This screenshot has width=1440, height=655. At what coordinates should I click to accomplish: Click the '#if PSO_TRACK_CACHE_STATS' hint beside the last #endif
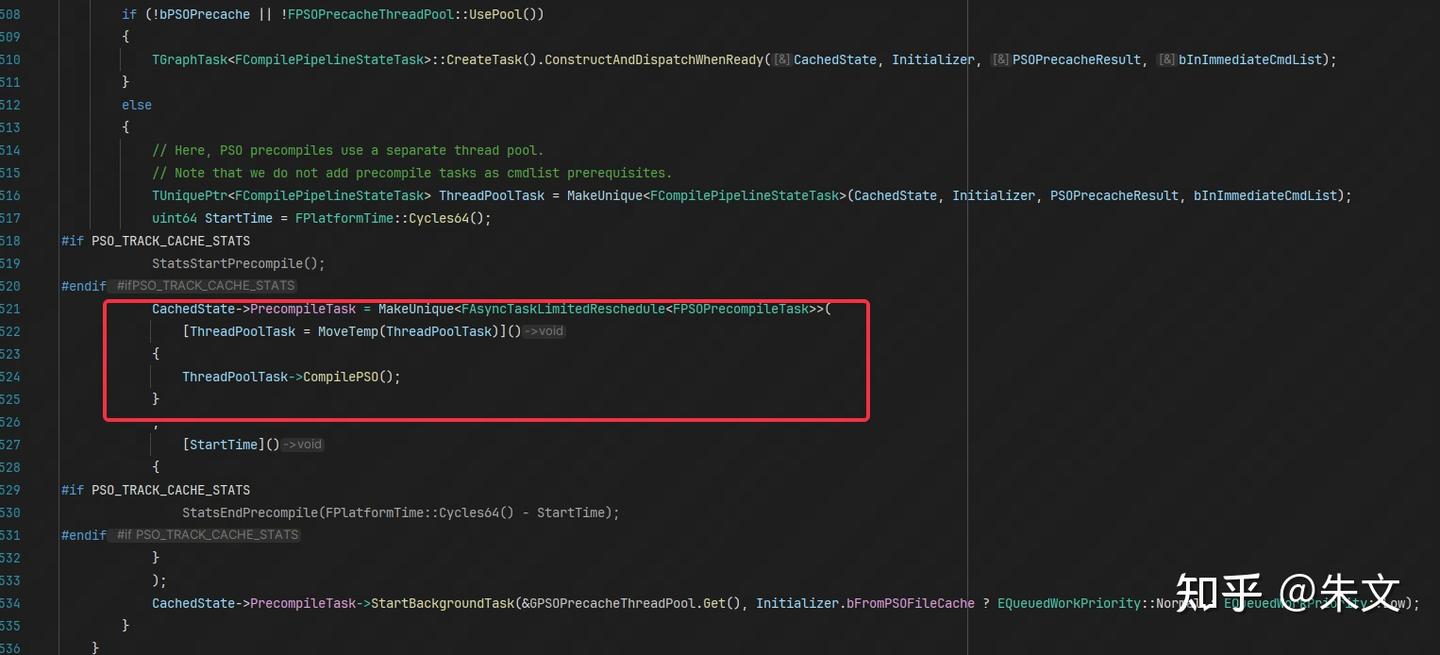pos(207,535)
